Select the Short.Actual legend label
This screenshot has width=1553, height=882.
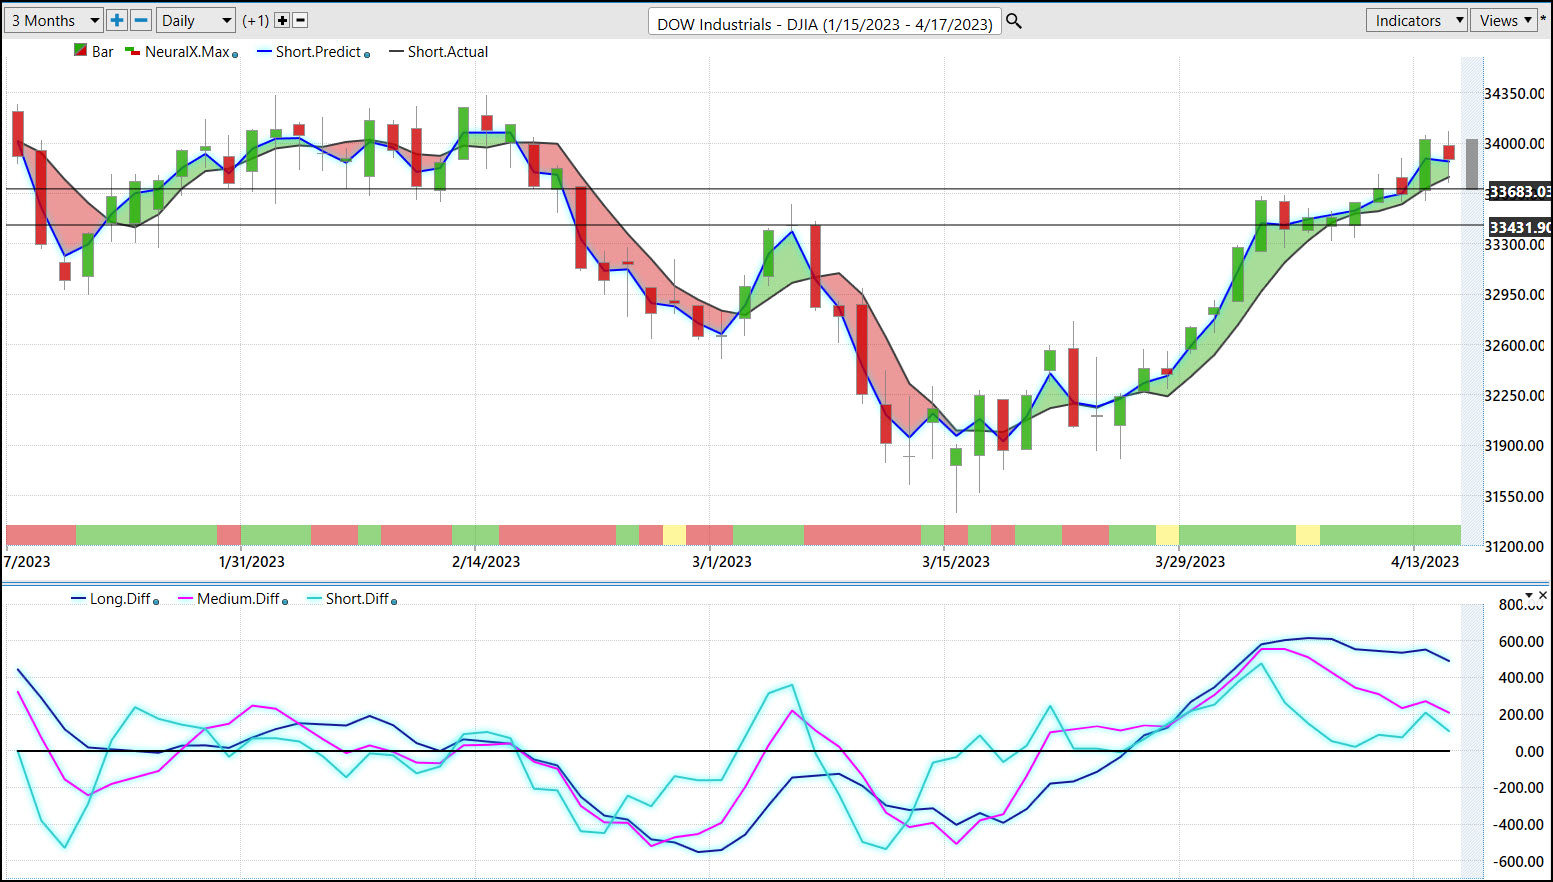point(448,51)
